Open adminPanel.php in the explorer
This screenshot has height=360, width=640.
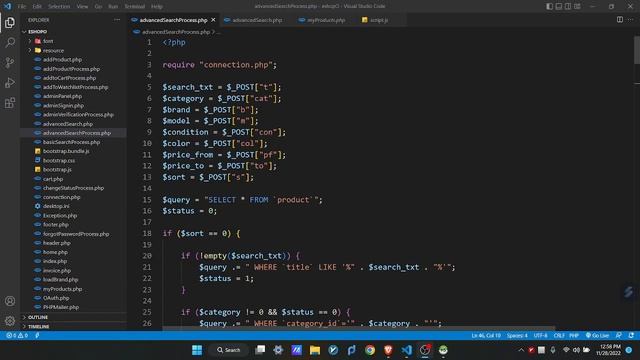(x=62, y=96)
